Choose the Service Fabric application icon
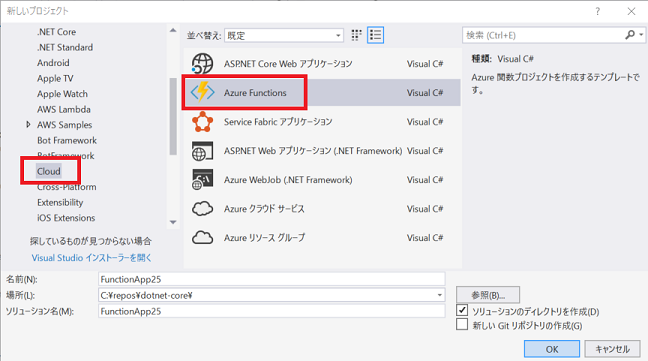648x361 pixels. tap(202, 122)
